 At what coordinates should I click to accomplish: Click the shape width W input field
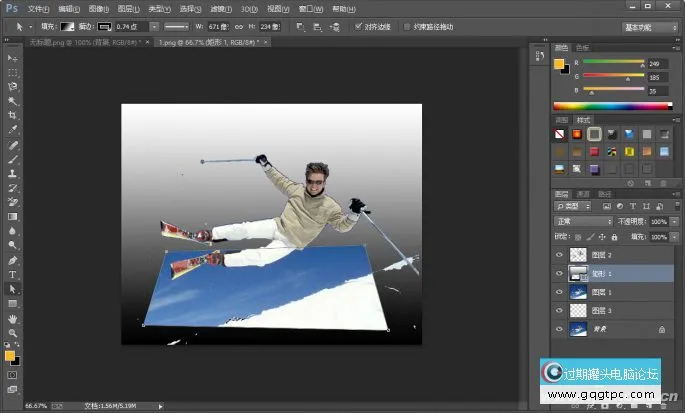pos(217,27)
